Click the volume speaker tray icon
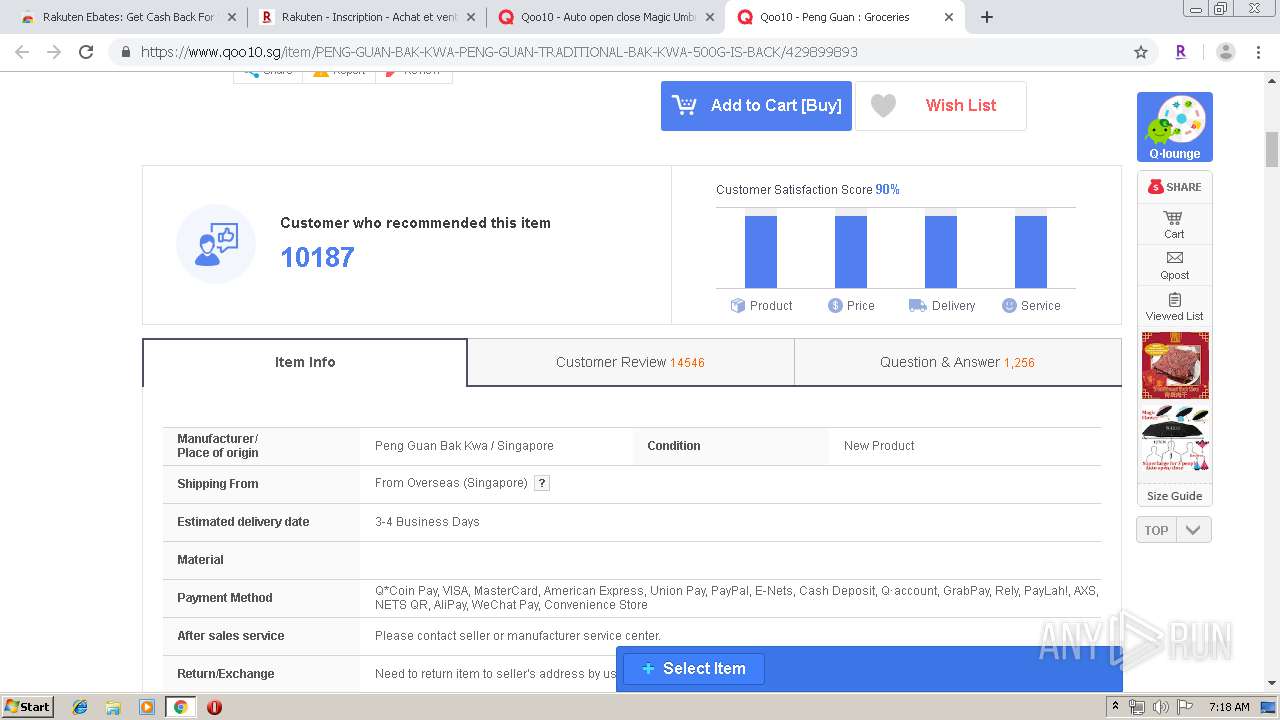Screen dimensions: 1280x720 coord(1160,707)
